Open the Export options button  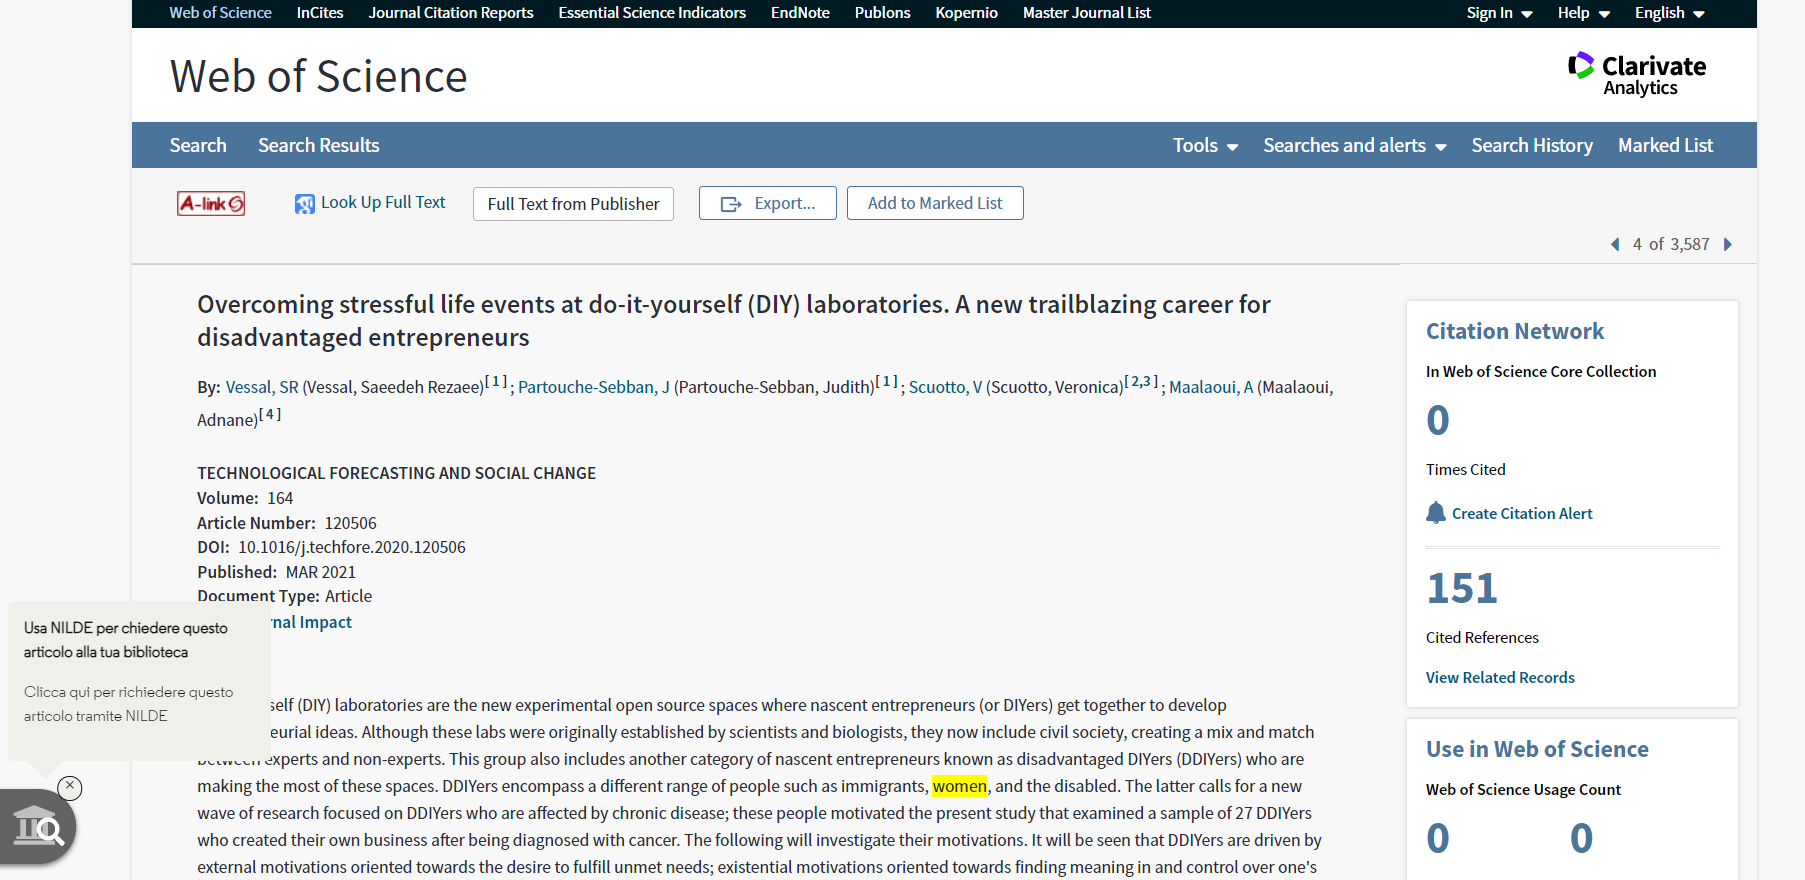(x=767, y=203)
